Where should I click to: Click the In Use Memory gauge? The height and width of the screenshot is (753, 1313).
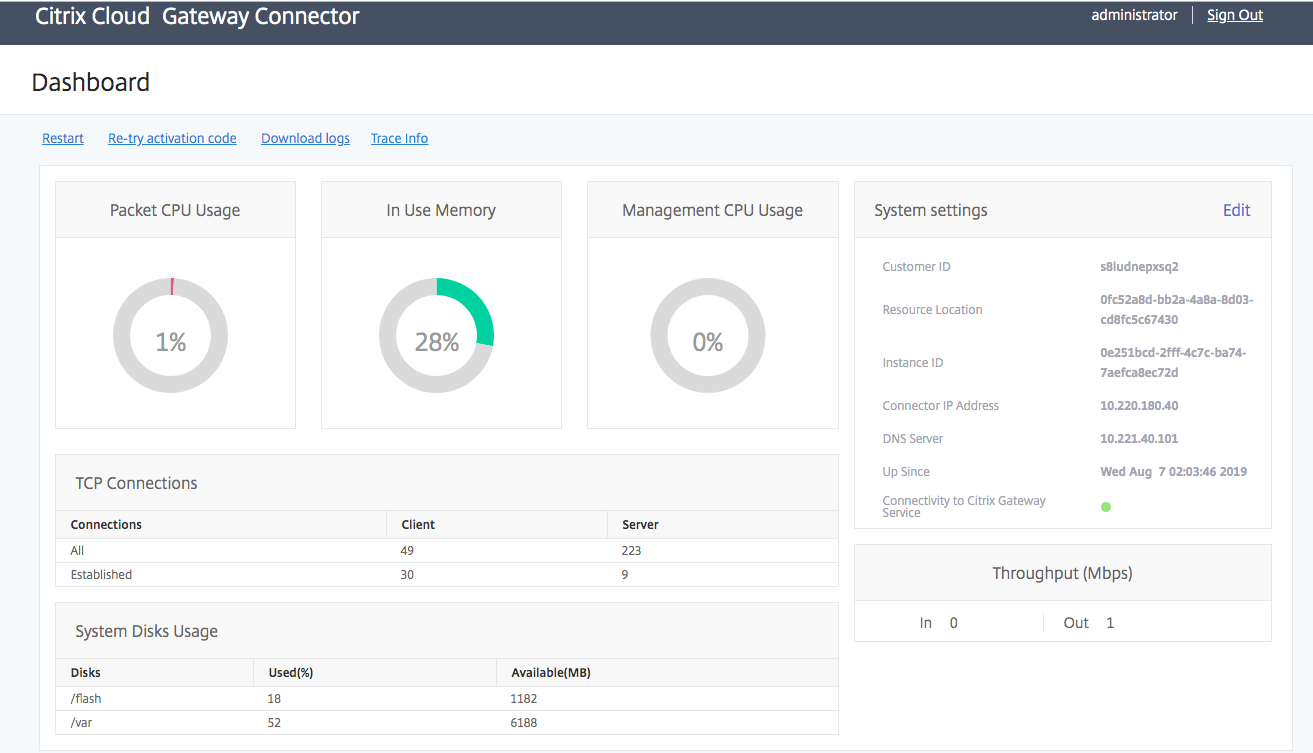(x=437, y=336)
